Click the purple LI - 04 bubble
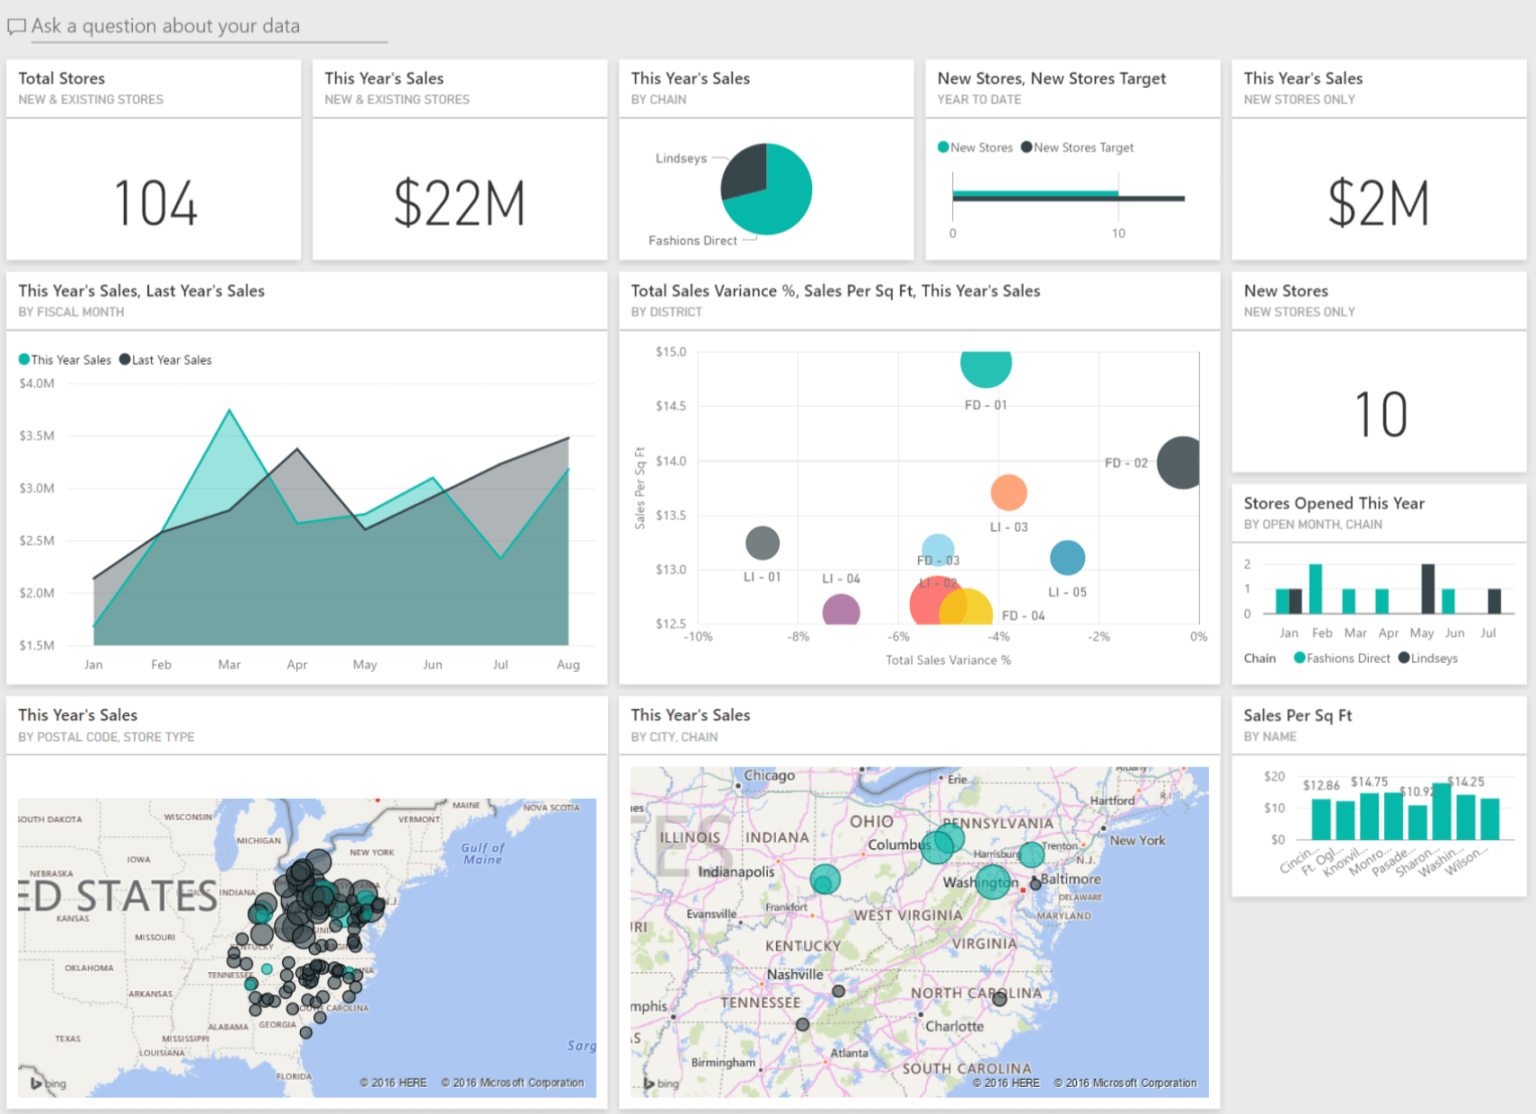The image size is (1536, 1114). [x=841, y=609]
